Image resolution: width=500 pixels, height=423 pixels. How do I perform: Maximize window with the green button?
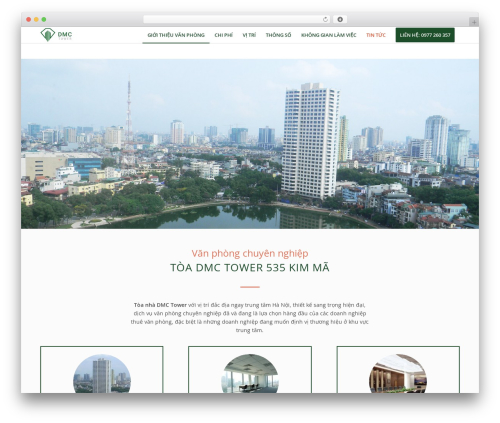coord(44,20)
